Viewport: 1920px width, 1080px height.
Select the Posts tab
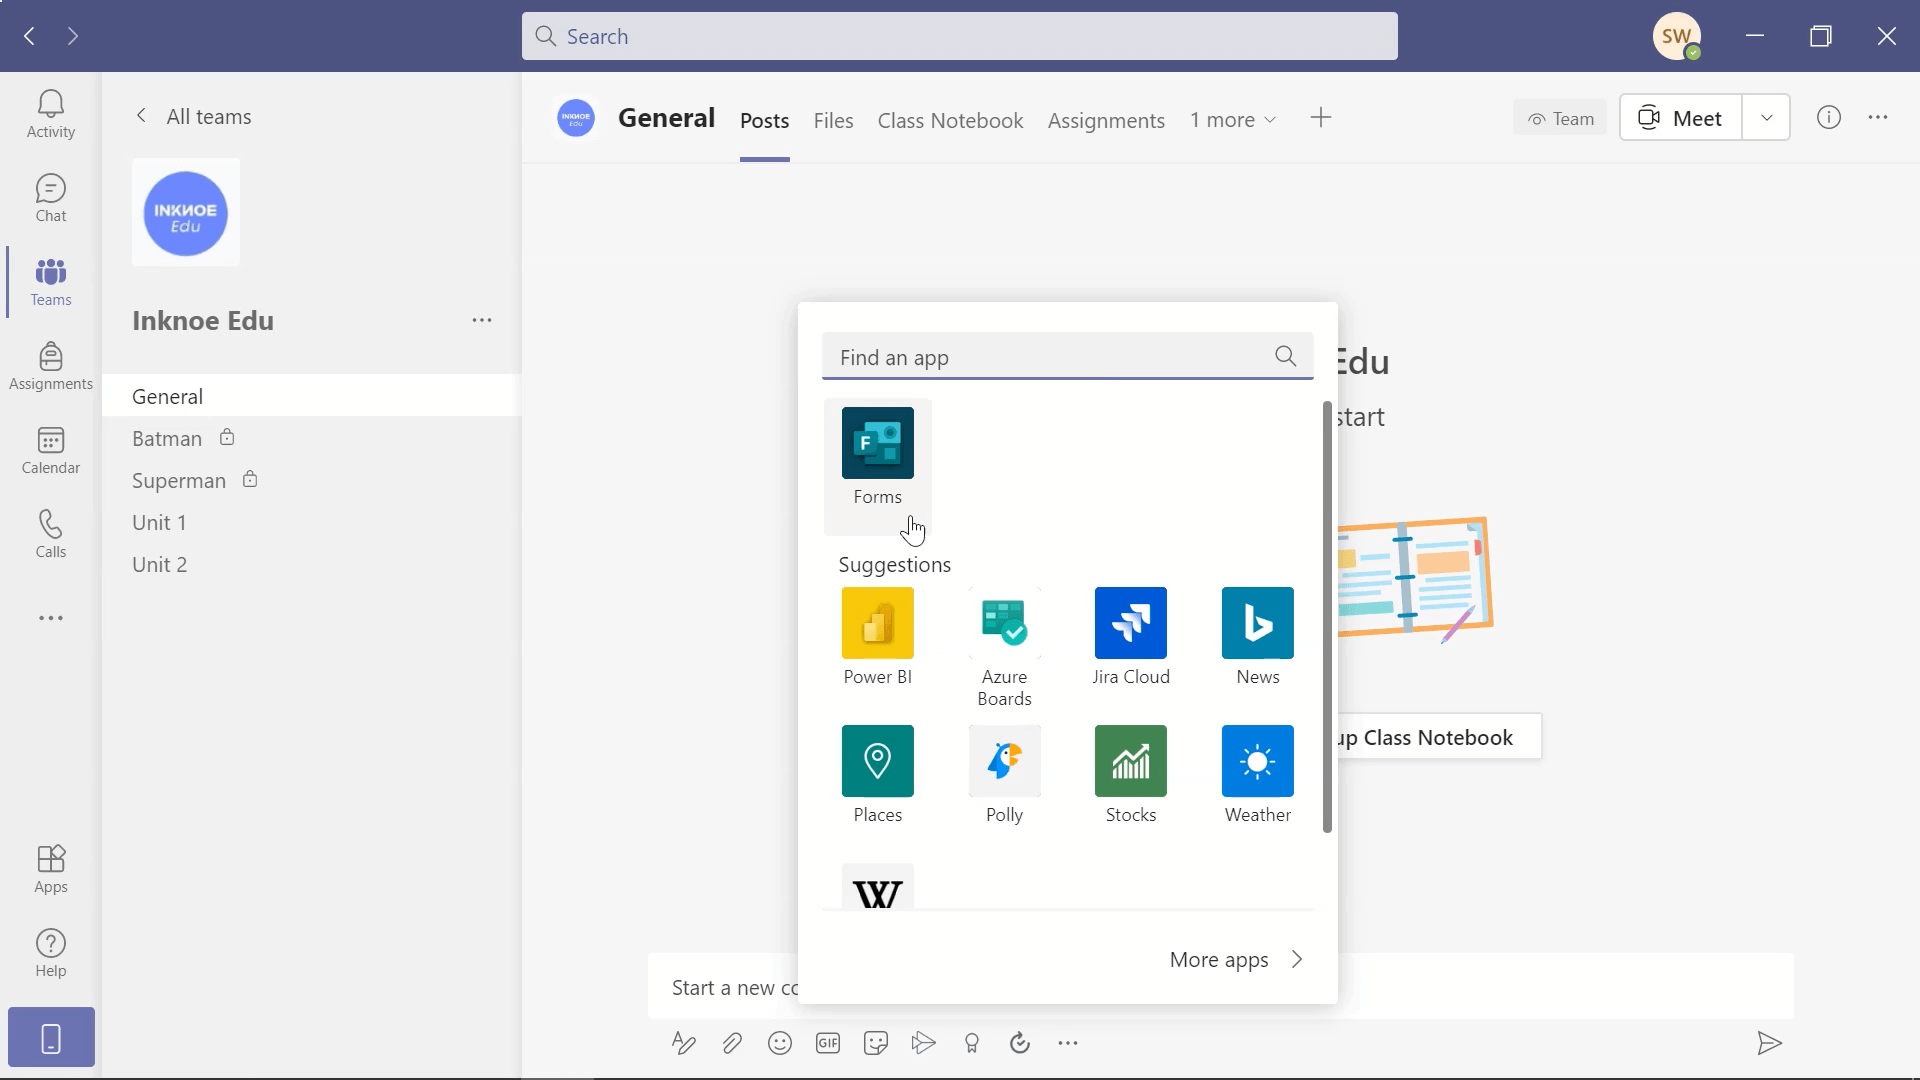click(x=764, y=120)
